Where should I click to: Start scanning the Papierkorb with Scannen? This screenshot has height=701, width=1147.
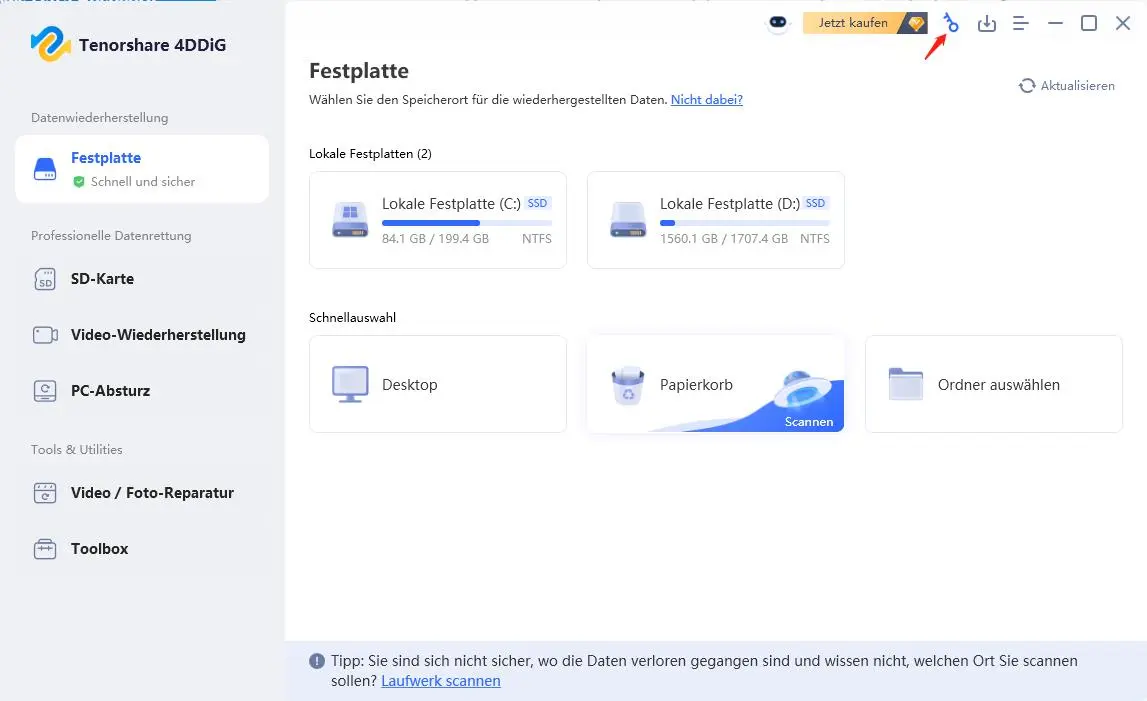pyautogui.click(x=808, y=422)
